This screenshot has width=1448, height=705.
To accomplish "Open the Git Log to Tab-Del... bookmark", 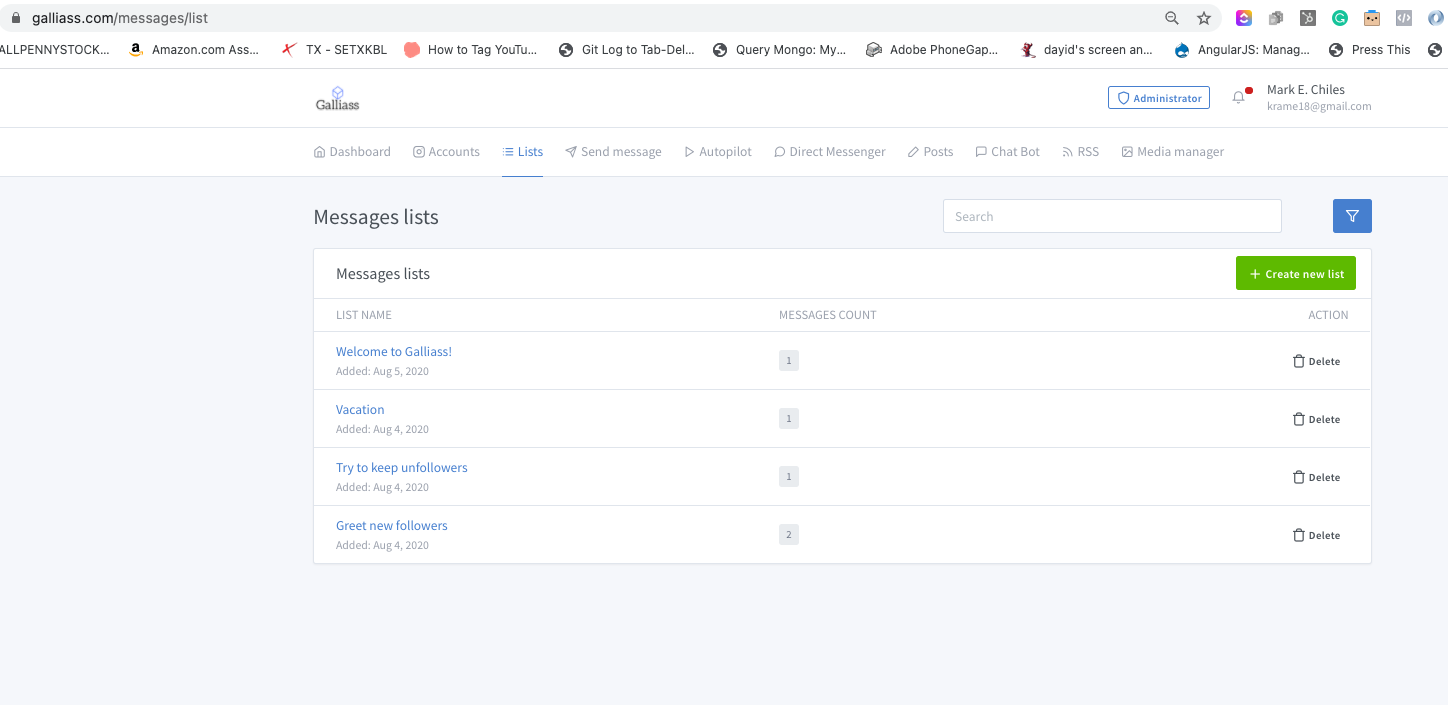I will (x=627, y=50).
